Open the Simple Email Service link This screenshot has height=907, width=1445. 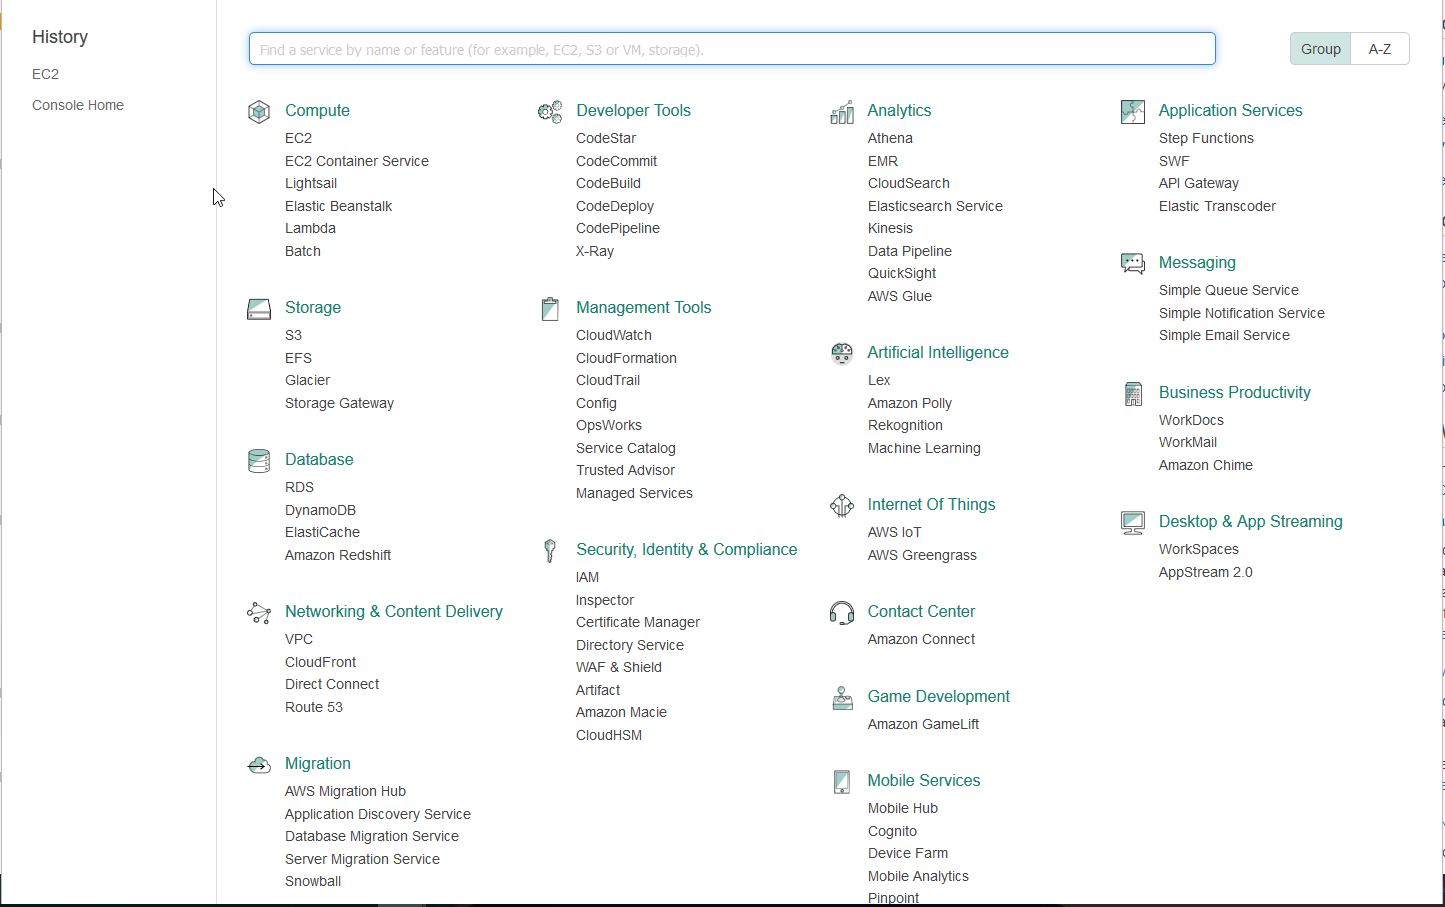coord(1224,335)
